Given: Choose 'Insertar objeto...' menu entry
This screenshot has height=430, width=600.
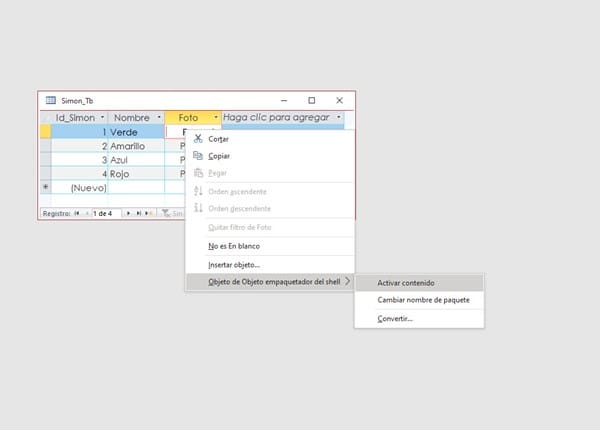Looking at the screenshot, I should [270, 265].
